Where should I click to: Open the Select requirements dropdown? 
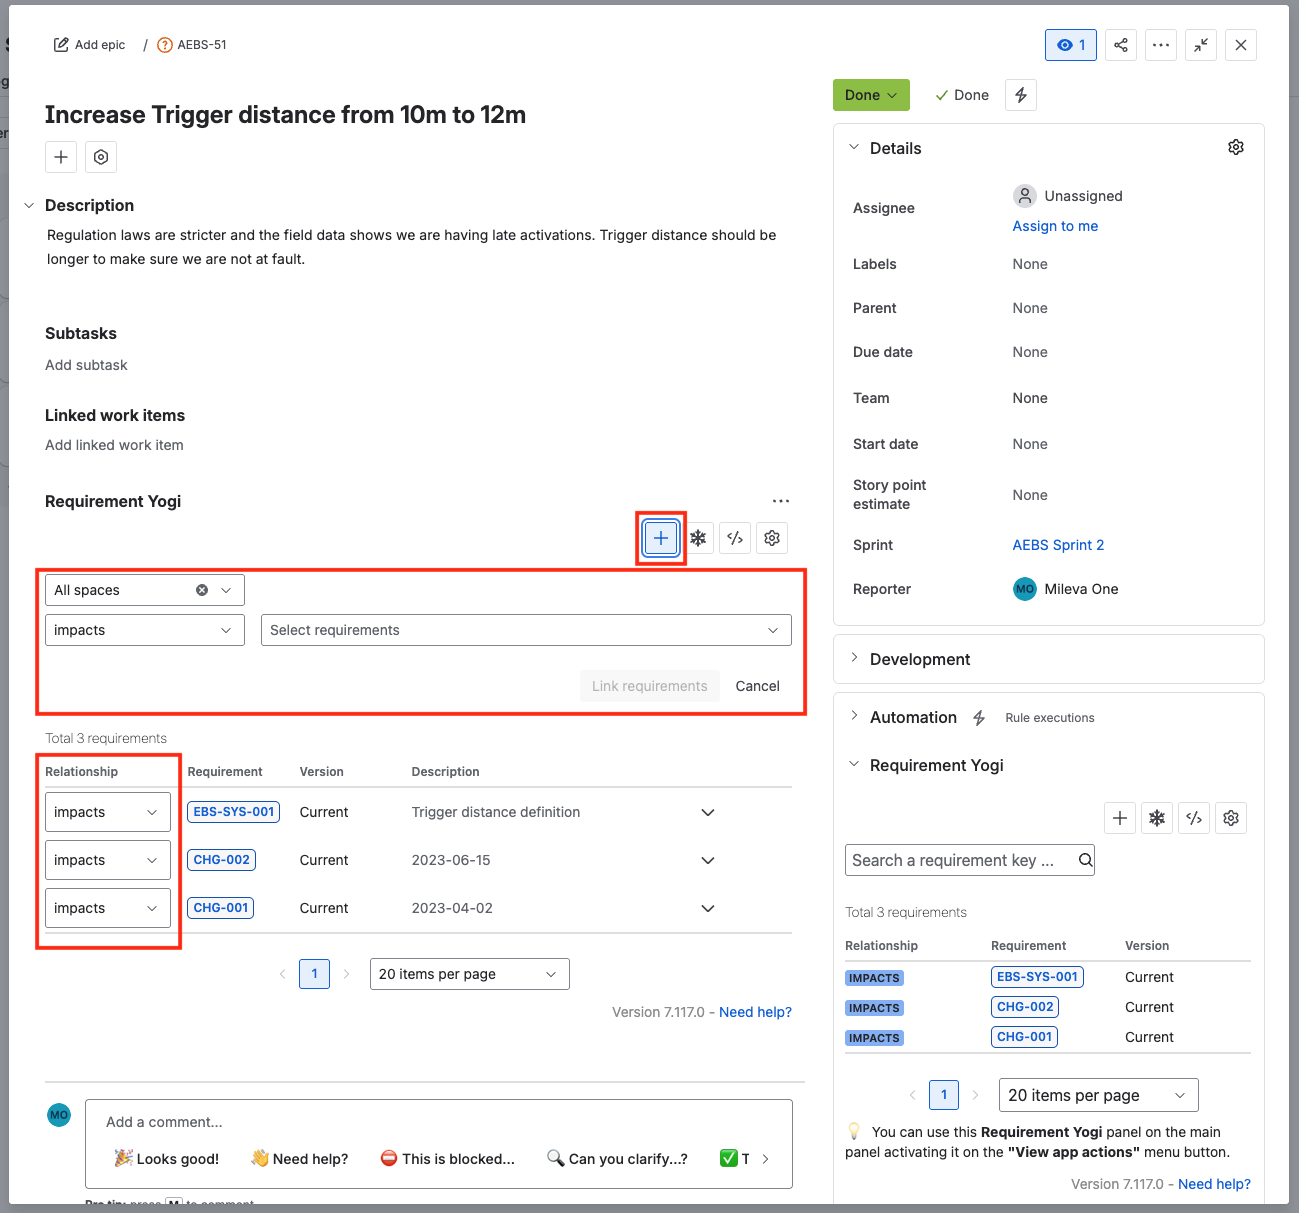[526, 630]
